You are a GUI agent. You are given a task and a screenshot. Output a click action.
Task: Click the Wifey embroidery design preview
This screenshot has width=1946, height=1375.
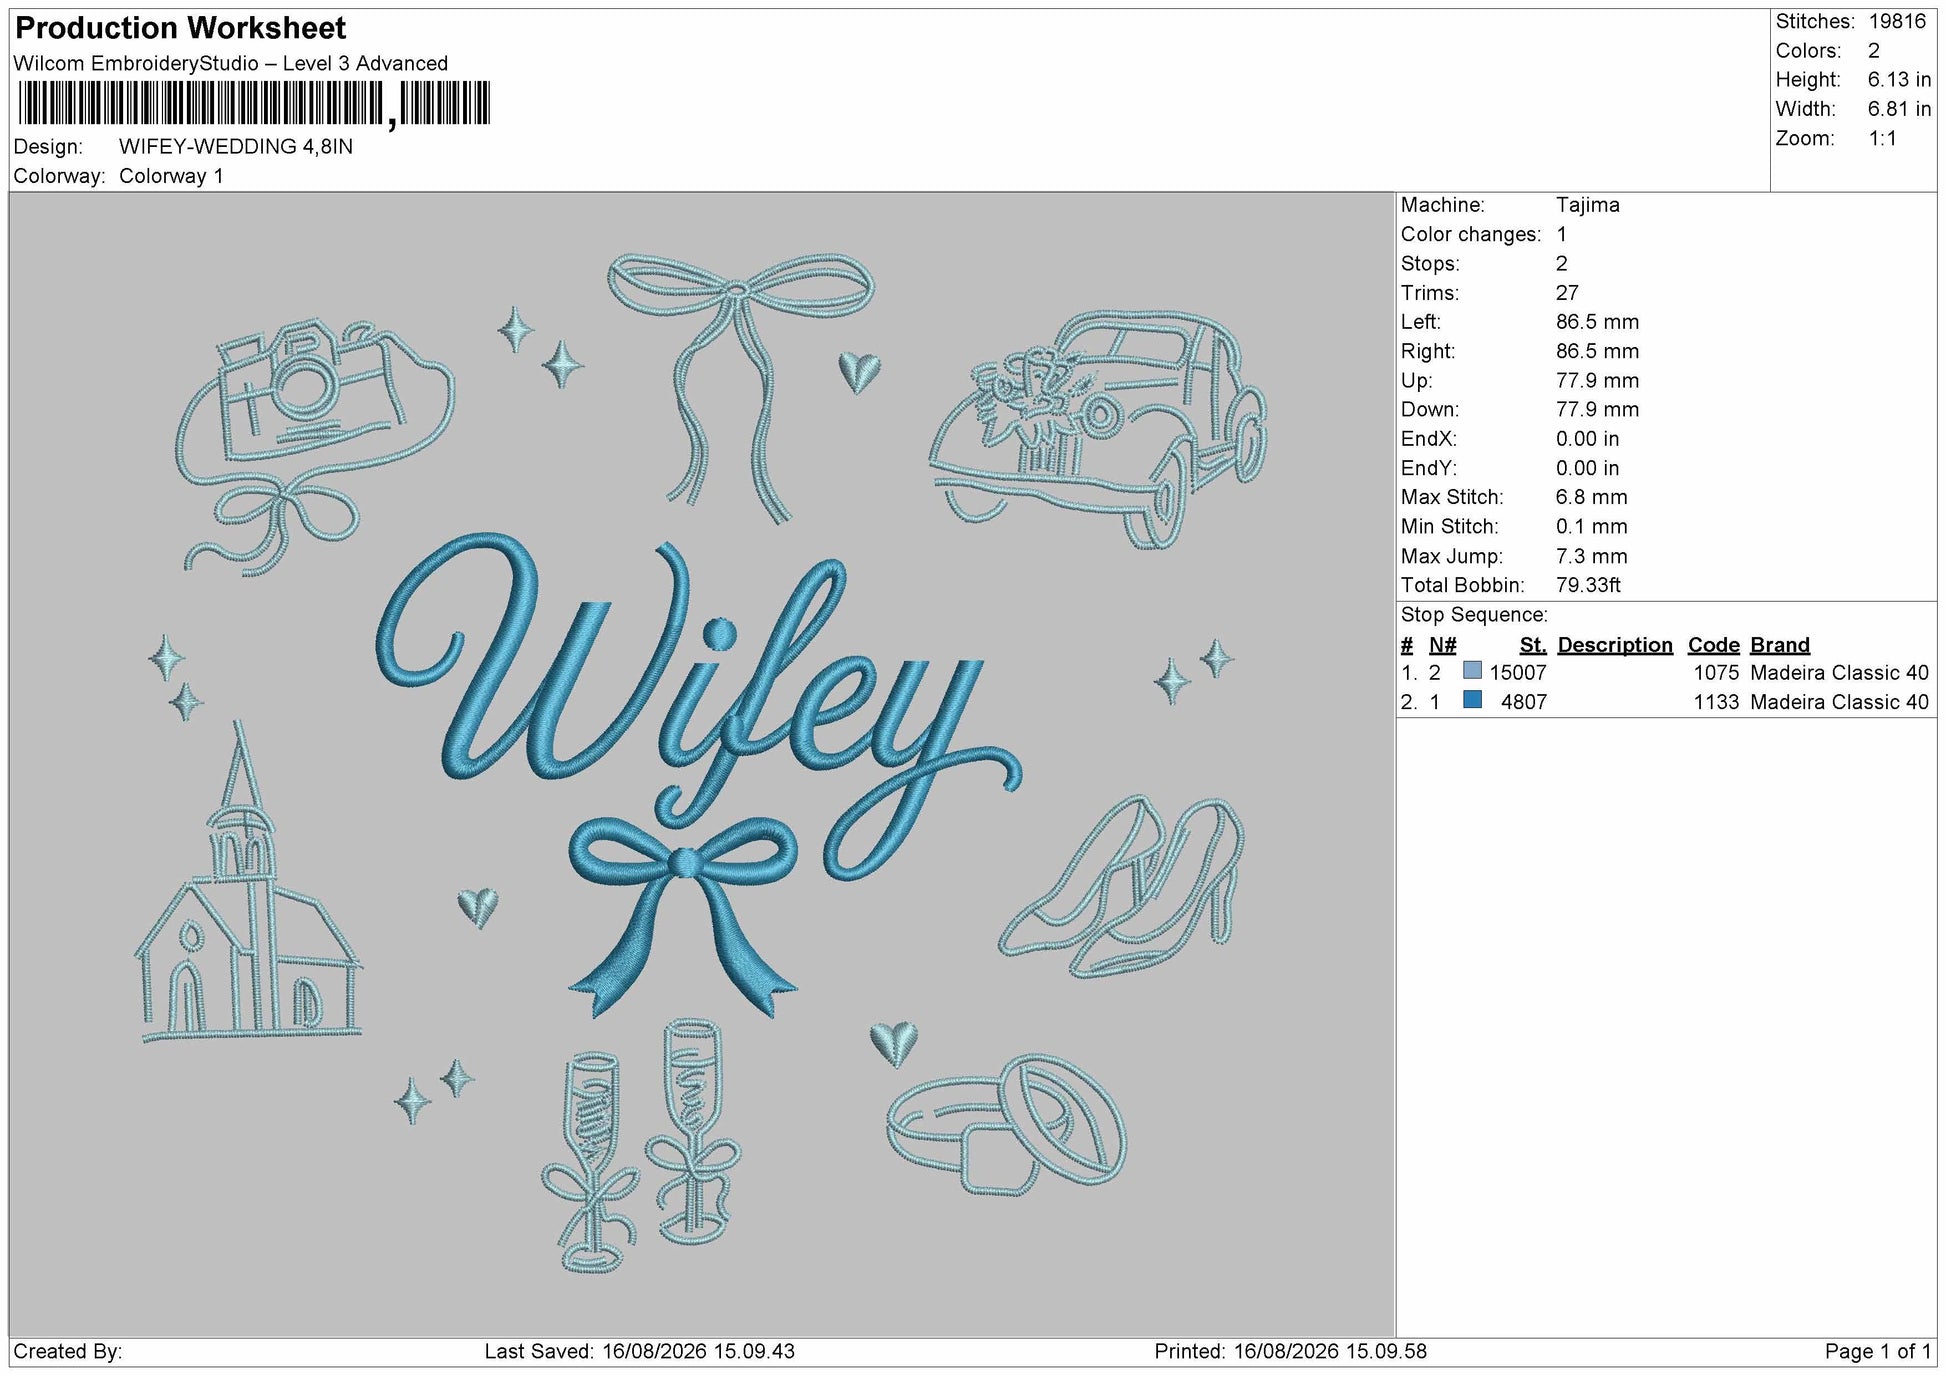[x=701, y=764]
